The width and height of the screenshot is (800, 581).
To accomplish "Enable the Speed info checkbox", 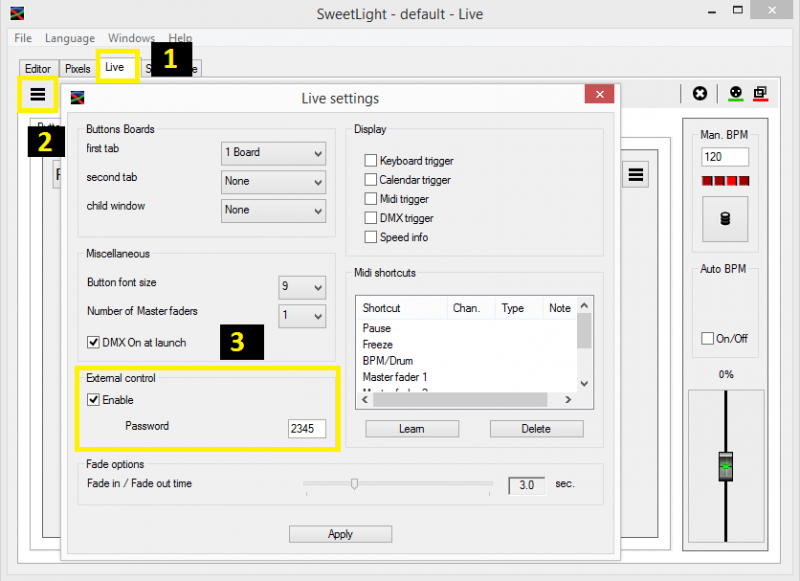I will (x=371, y=237).
